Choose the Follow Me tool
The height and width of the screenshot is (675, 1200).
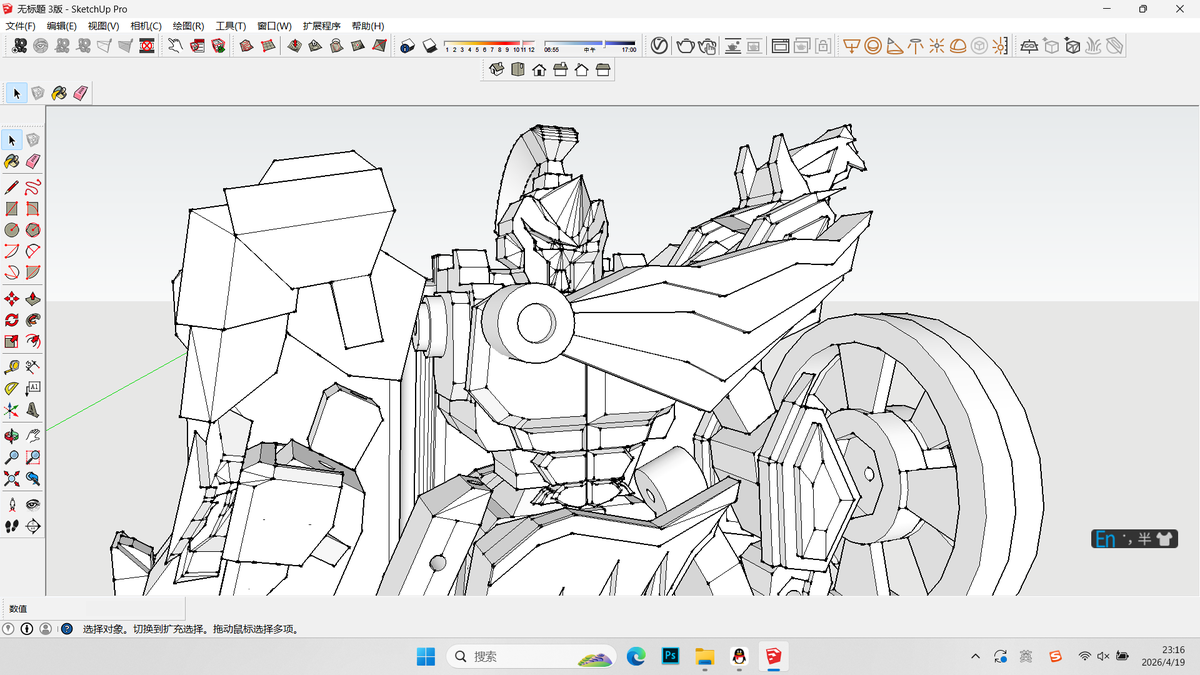coord(33,320)
